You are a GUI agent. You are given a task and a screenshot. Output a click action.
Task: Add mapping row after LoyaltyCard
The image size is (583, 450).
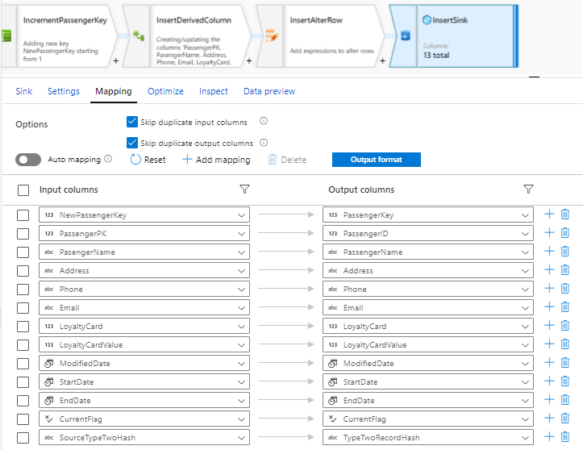pos(549,325)
